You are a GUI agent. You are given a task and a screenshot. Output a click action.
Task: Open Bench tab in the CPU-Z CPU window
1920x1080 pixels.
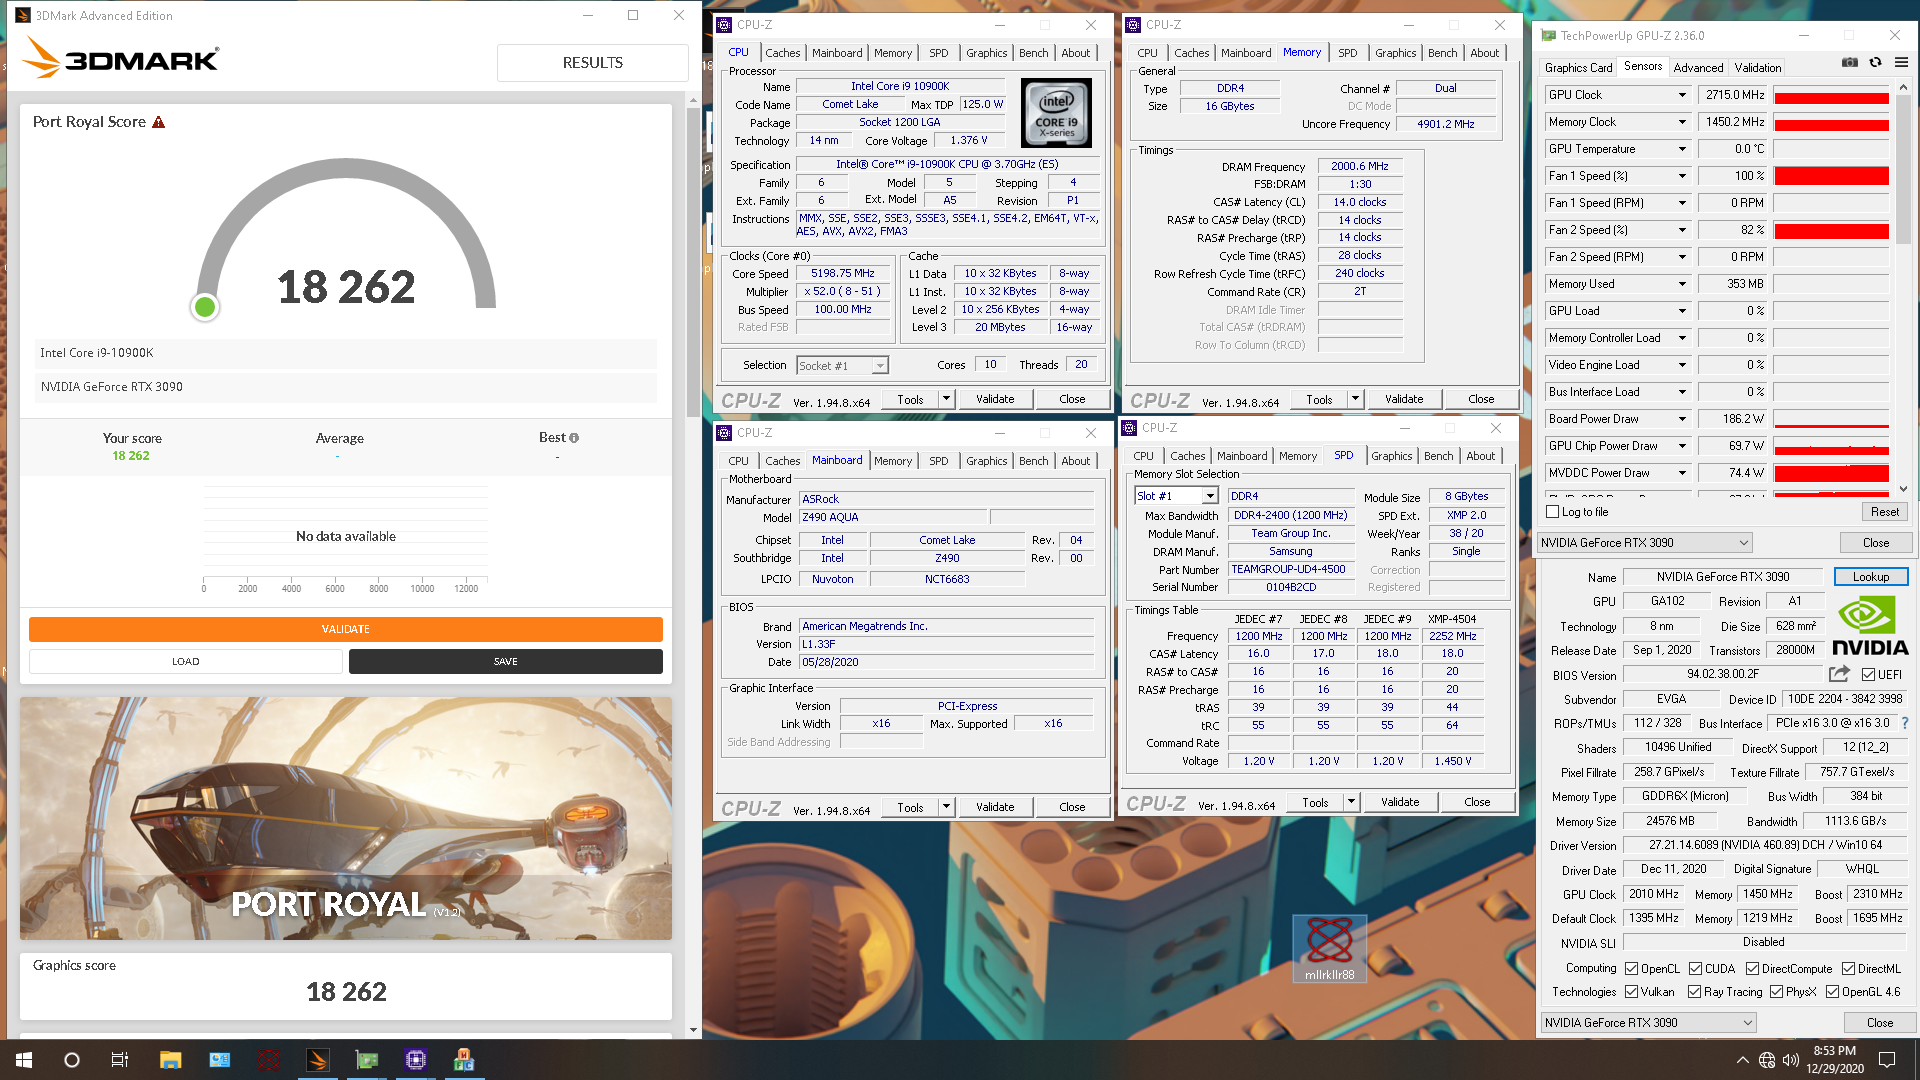point(1033,53)
